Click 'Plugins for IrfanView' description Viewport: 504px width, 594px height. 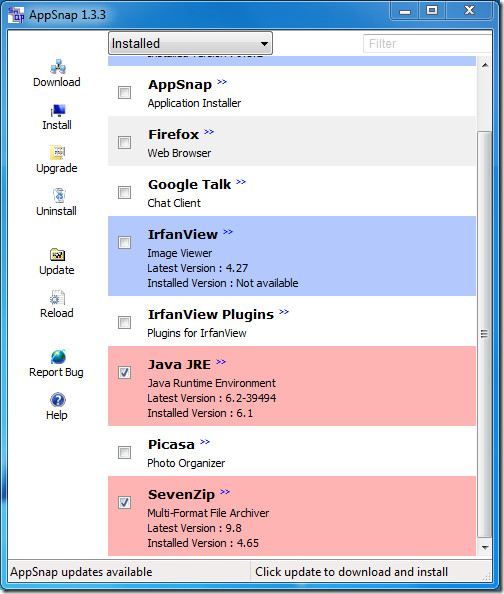pos(197,333)
